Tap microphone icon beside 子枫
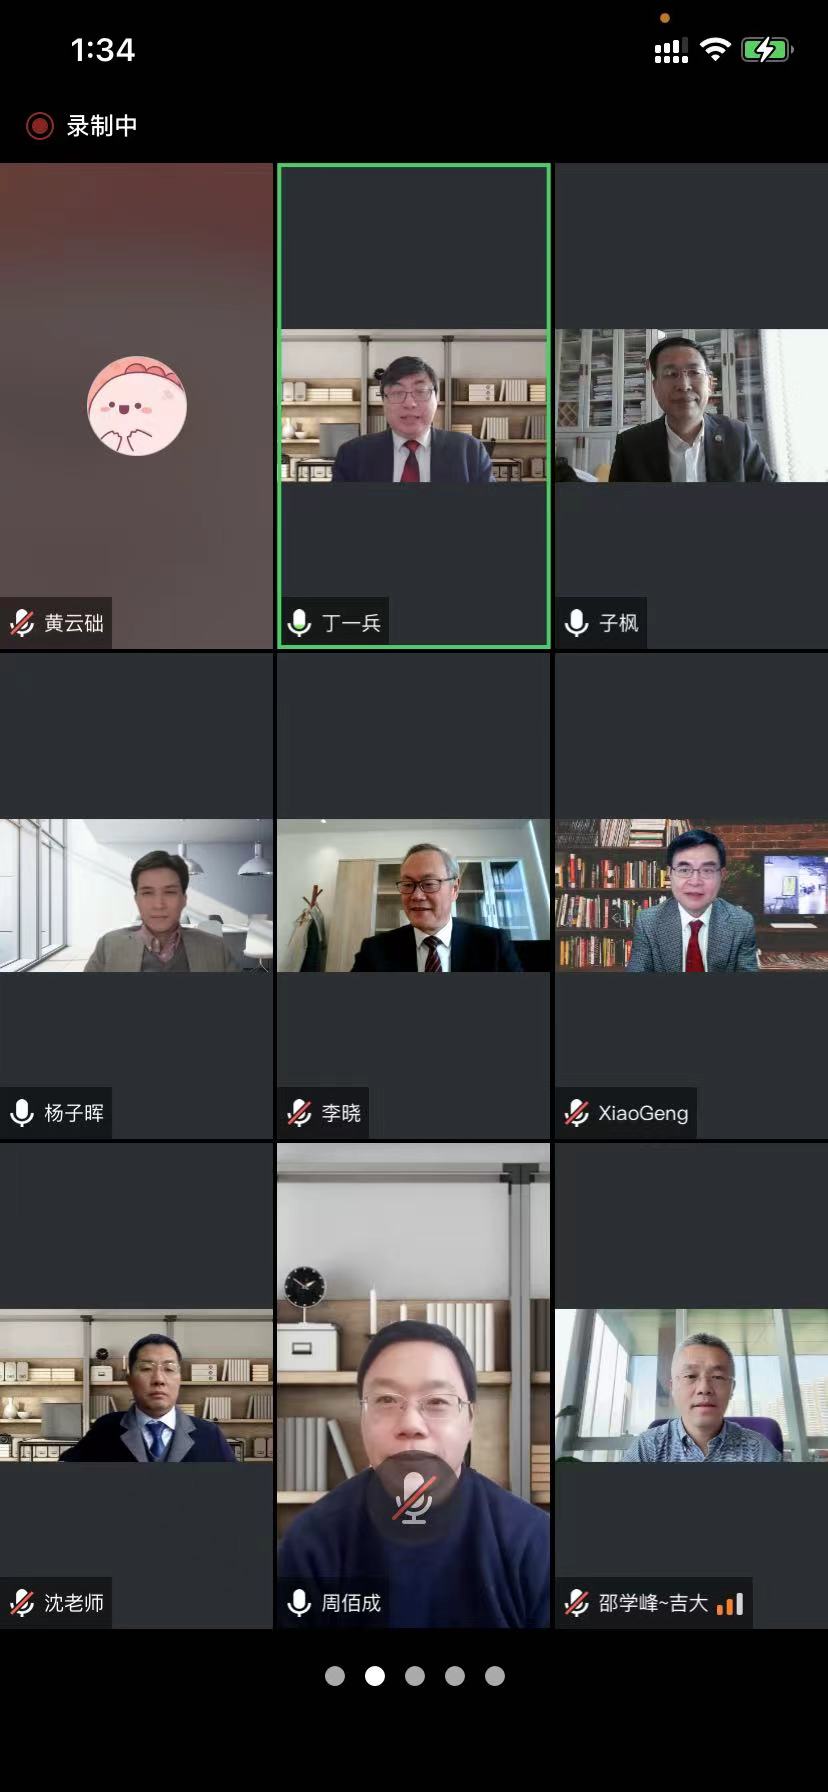Image resolution: width=828 pixels, height=1792 pixels. 576,623
